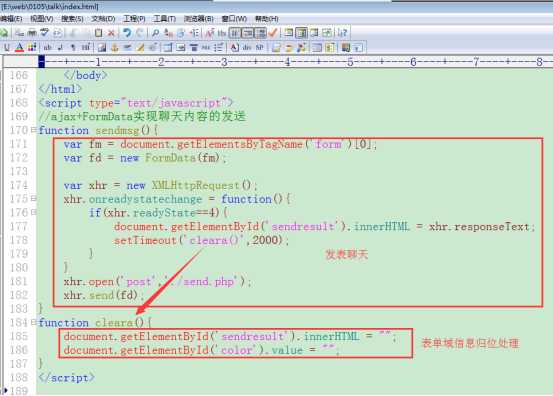Open the color palette picker icon
The height and width of the screenshot is (396, 553).
tap(32, 47)
